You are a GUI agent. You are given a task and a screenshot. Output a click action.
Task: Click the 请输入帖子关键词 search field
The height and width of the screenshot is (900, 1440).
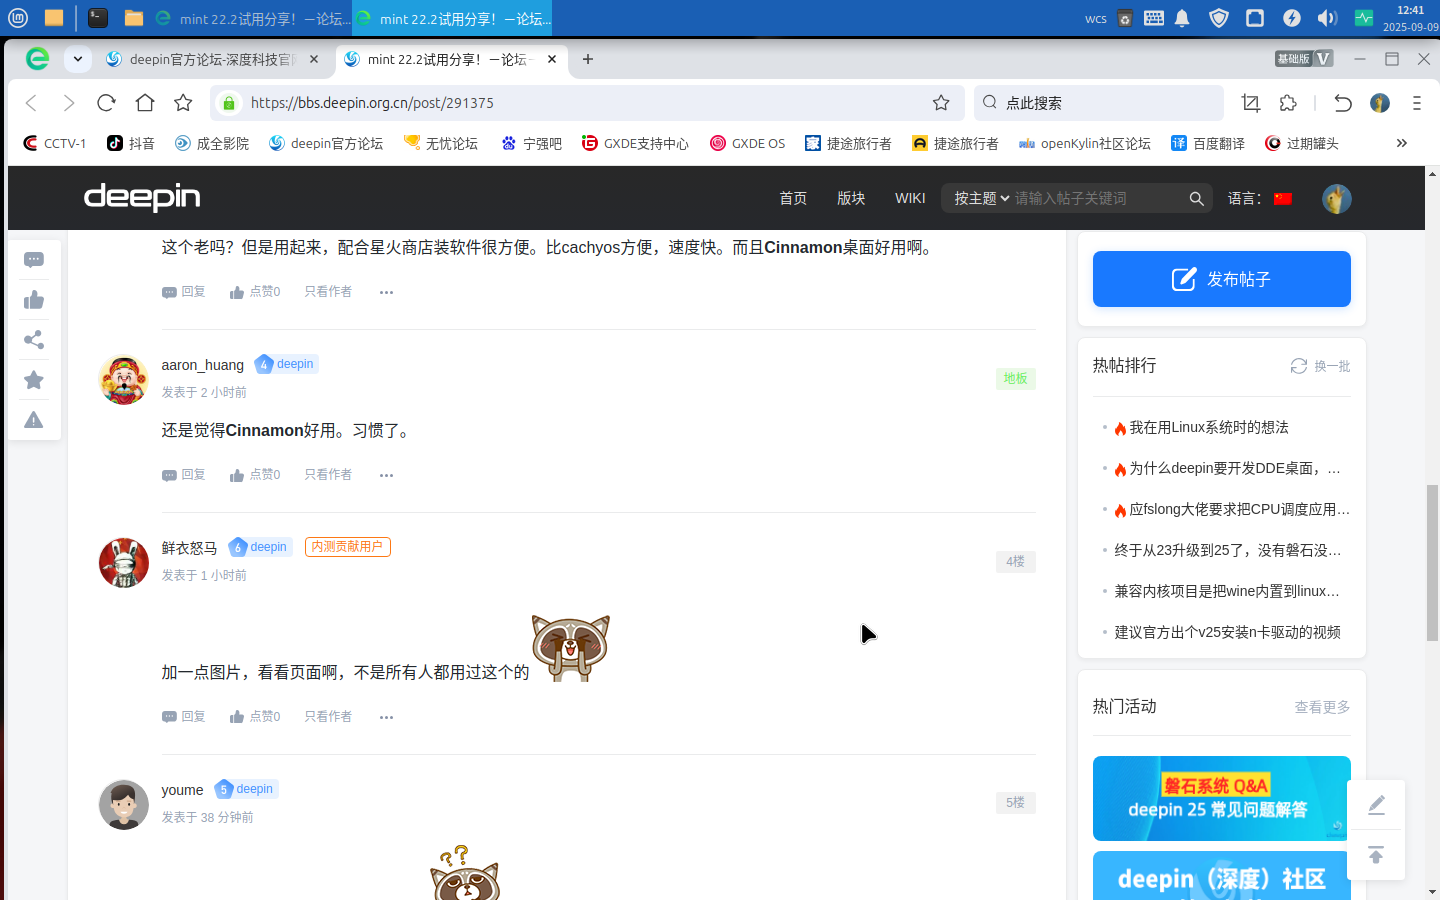tap(1098, 199)
